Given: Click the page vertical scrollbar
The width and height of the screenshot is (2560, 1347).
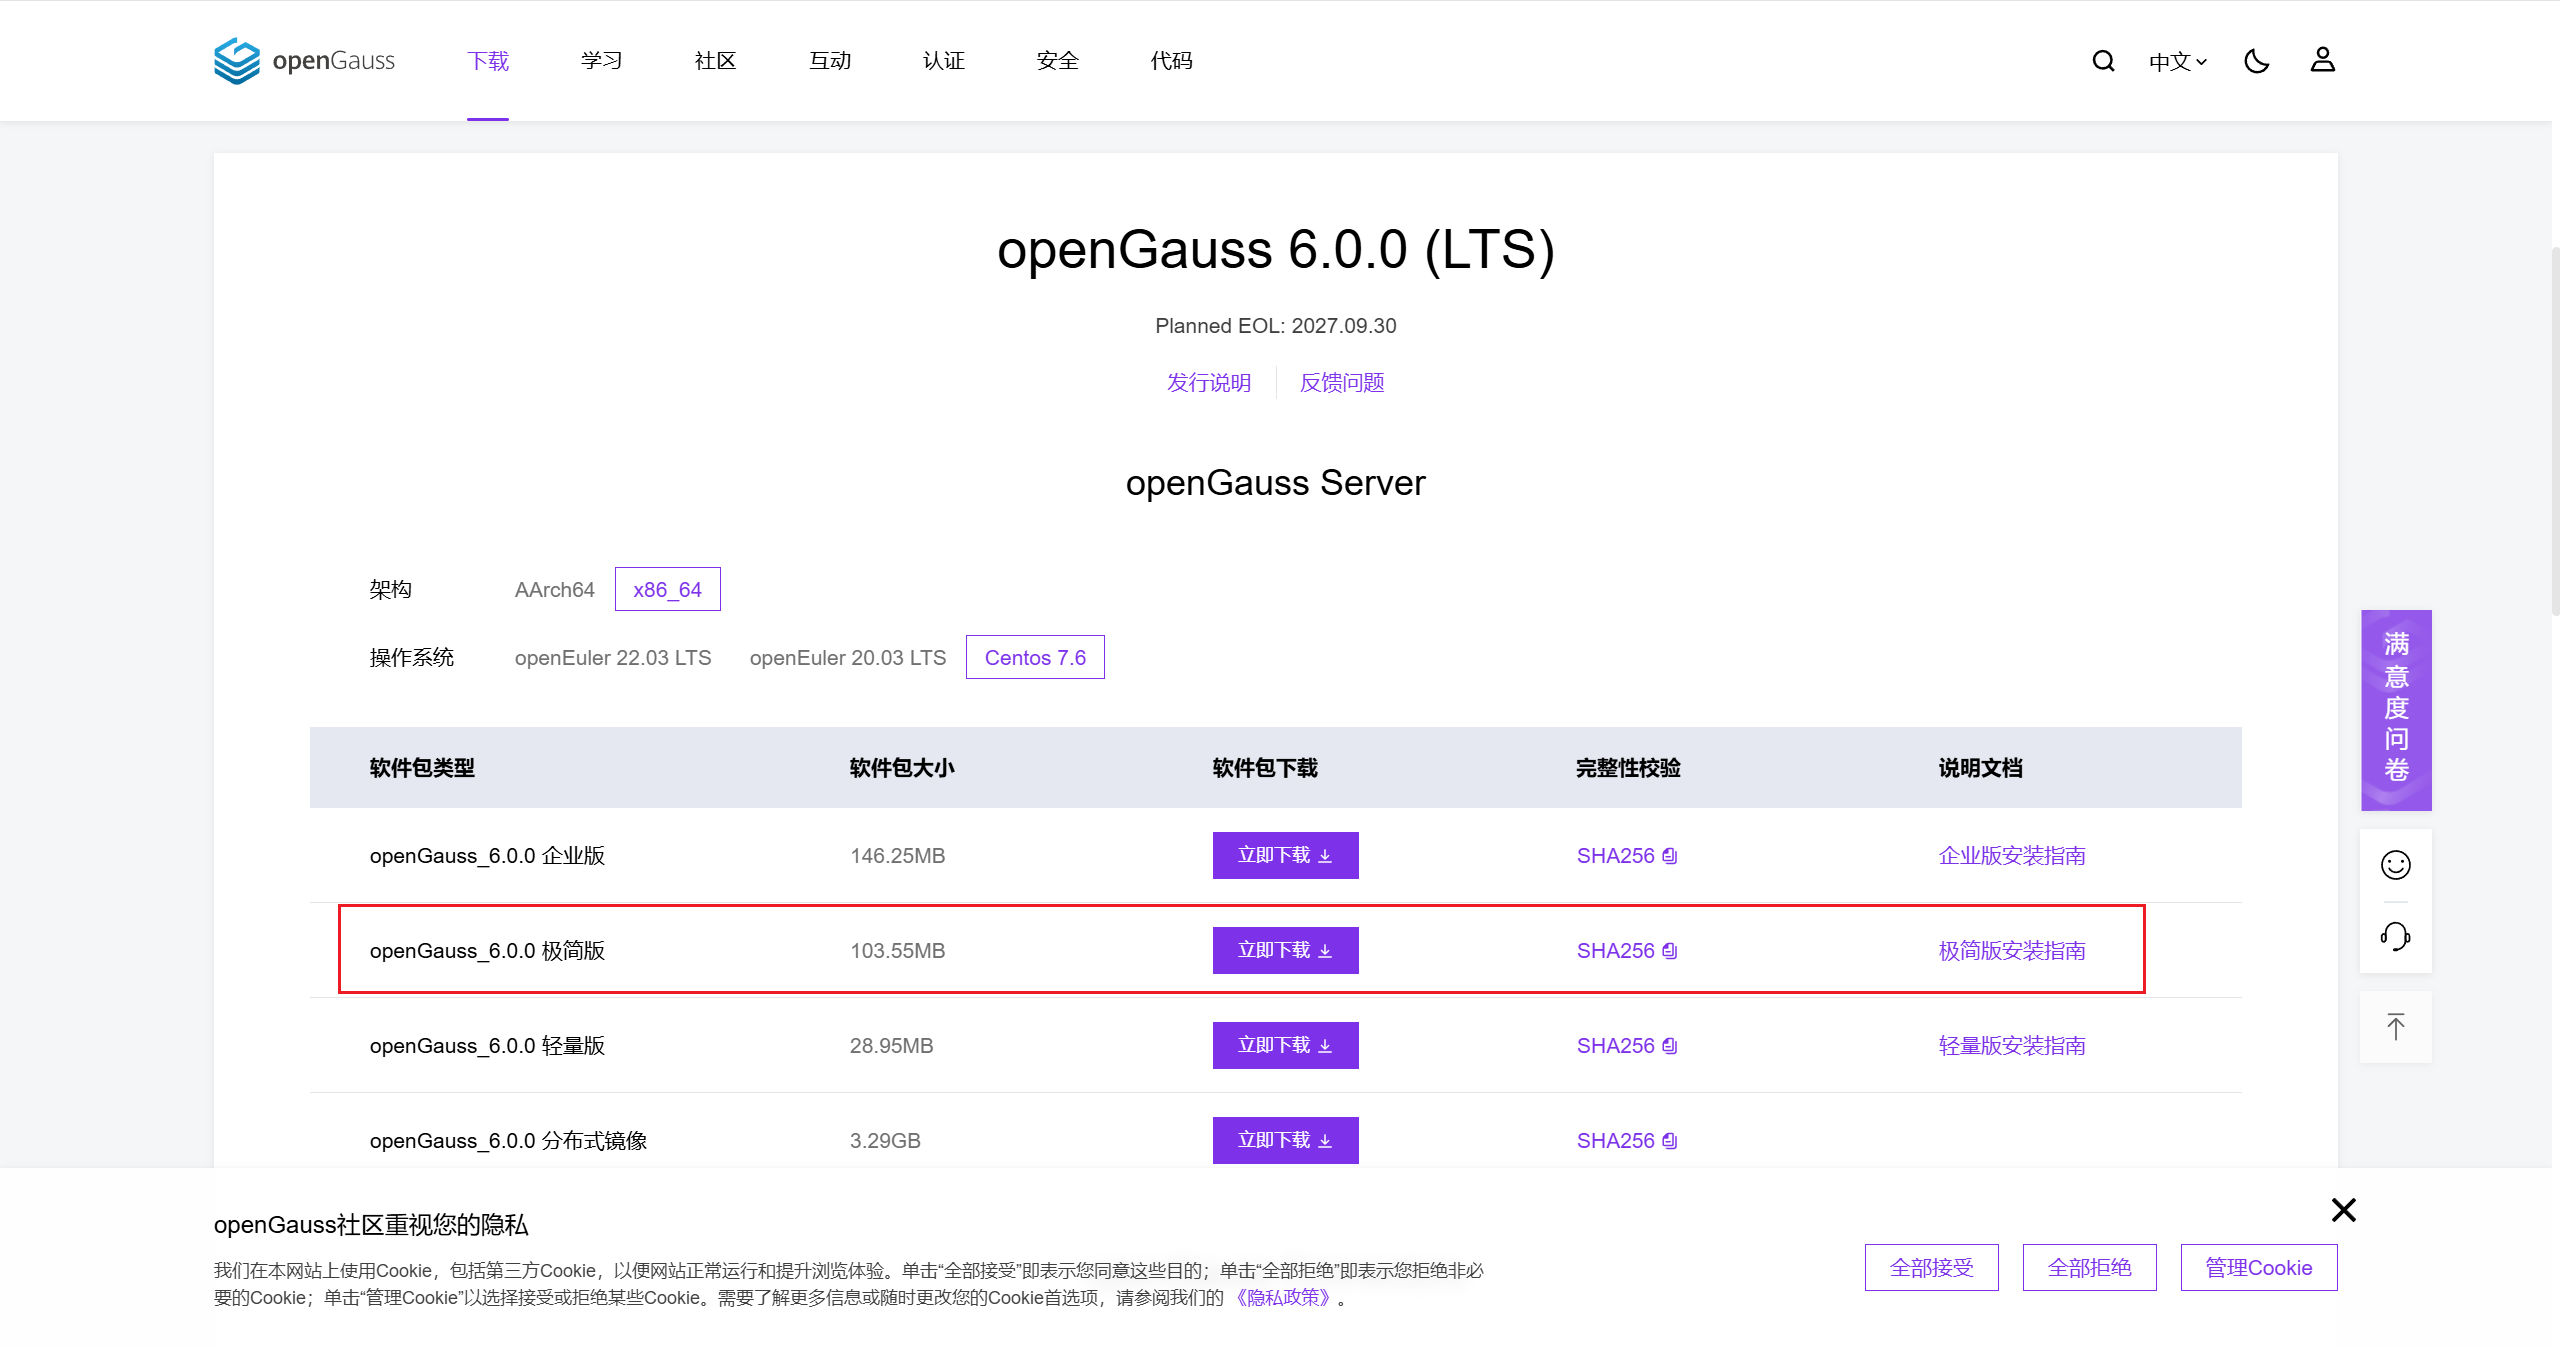Looking at the screenshot, I should [2555, 430].
